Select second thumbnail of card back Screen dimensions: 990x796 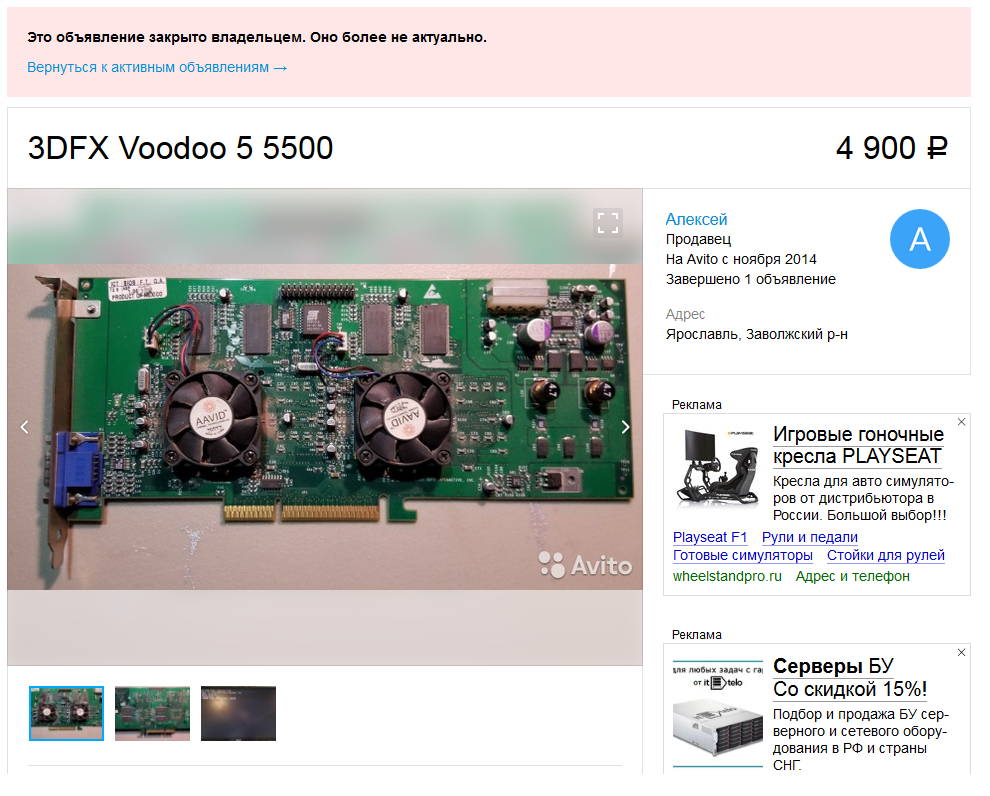click(x=152, y=713)
